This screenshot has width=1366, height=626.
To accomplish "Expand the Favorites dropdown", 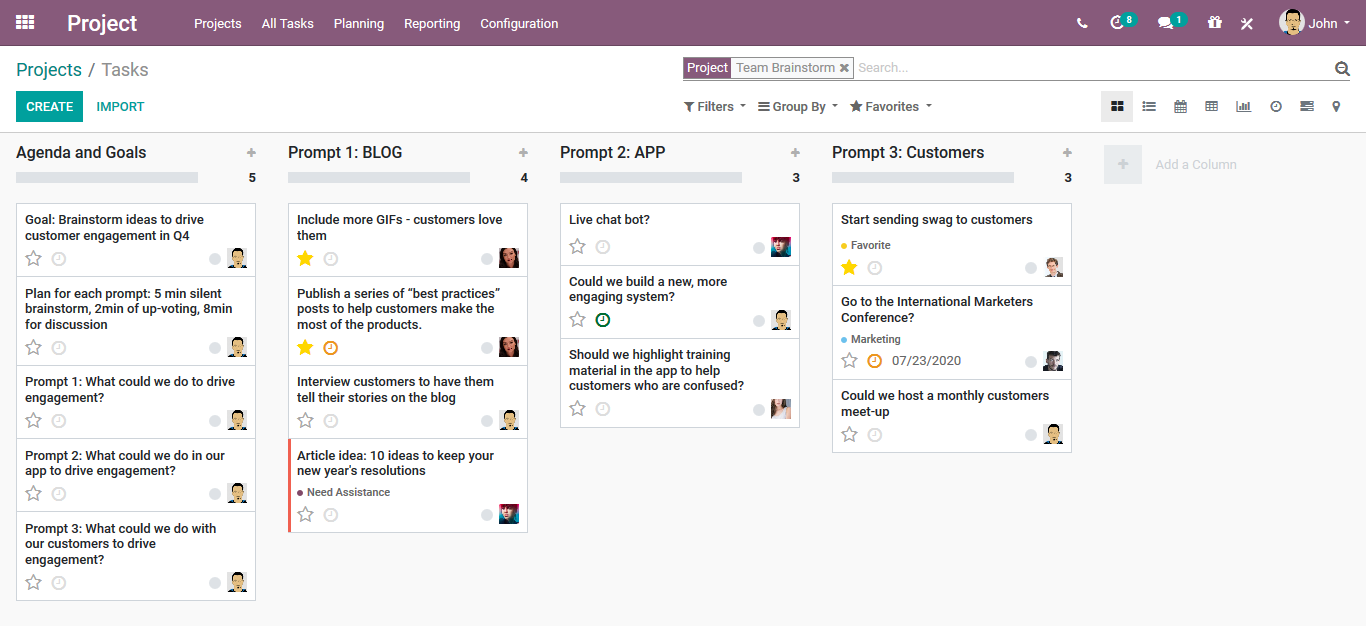I will [x=890, y=106].
